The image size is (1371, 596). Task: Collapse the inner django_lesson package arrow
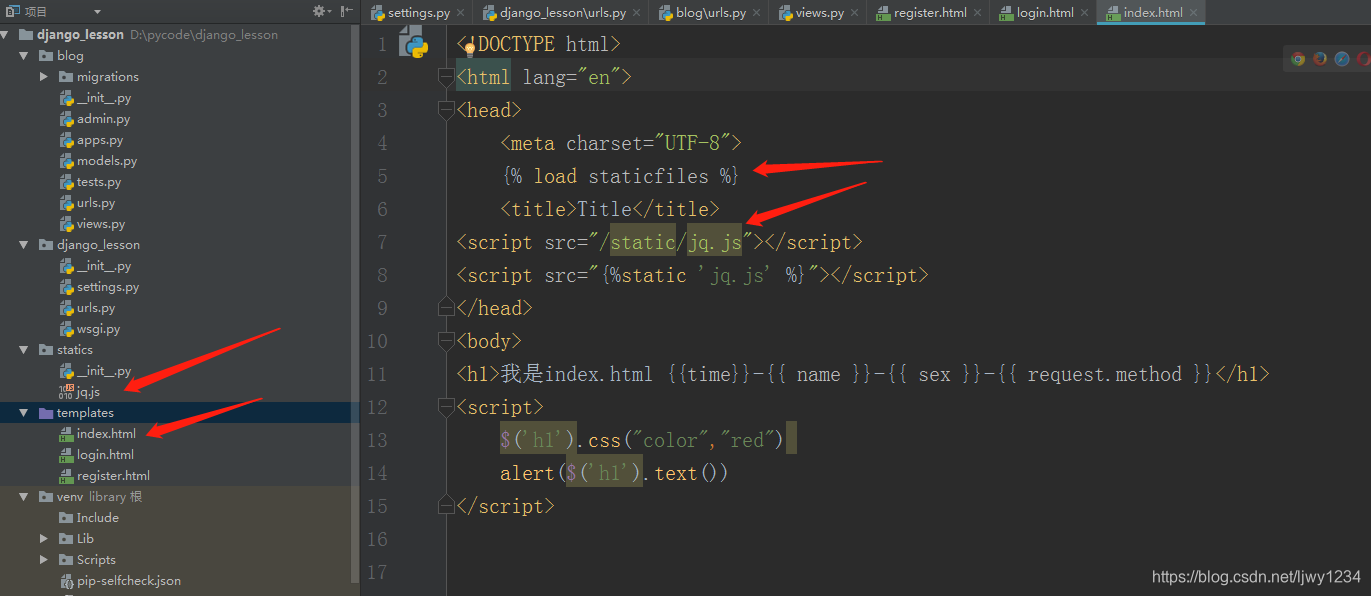click(x=24, y=244)
